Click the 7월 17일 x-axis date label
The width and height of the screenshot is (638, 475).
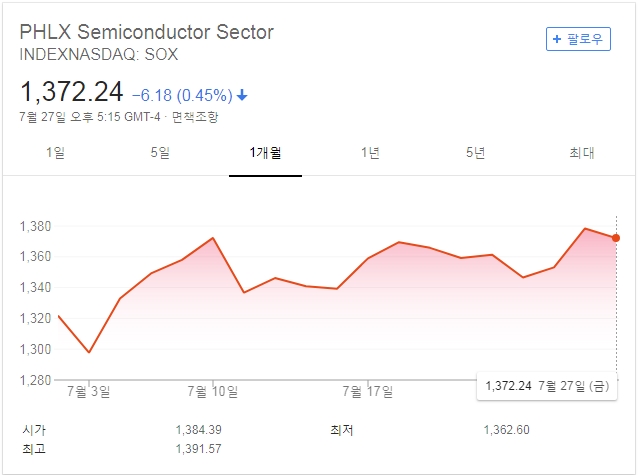pos(370,389)
